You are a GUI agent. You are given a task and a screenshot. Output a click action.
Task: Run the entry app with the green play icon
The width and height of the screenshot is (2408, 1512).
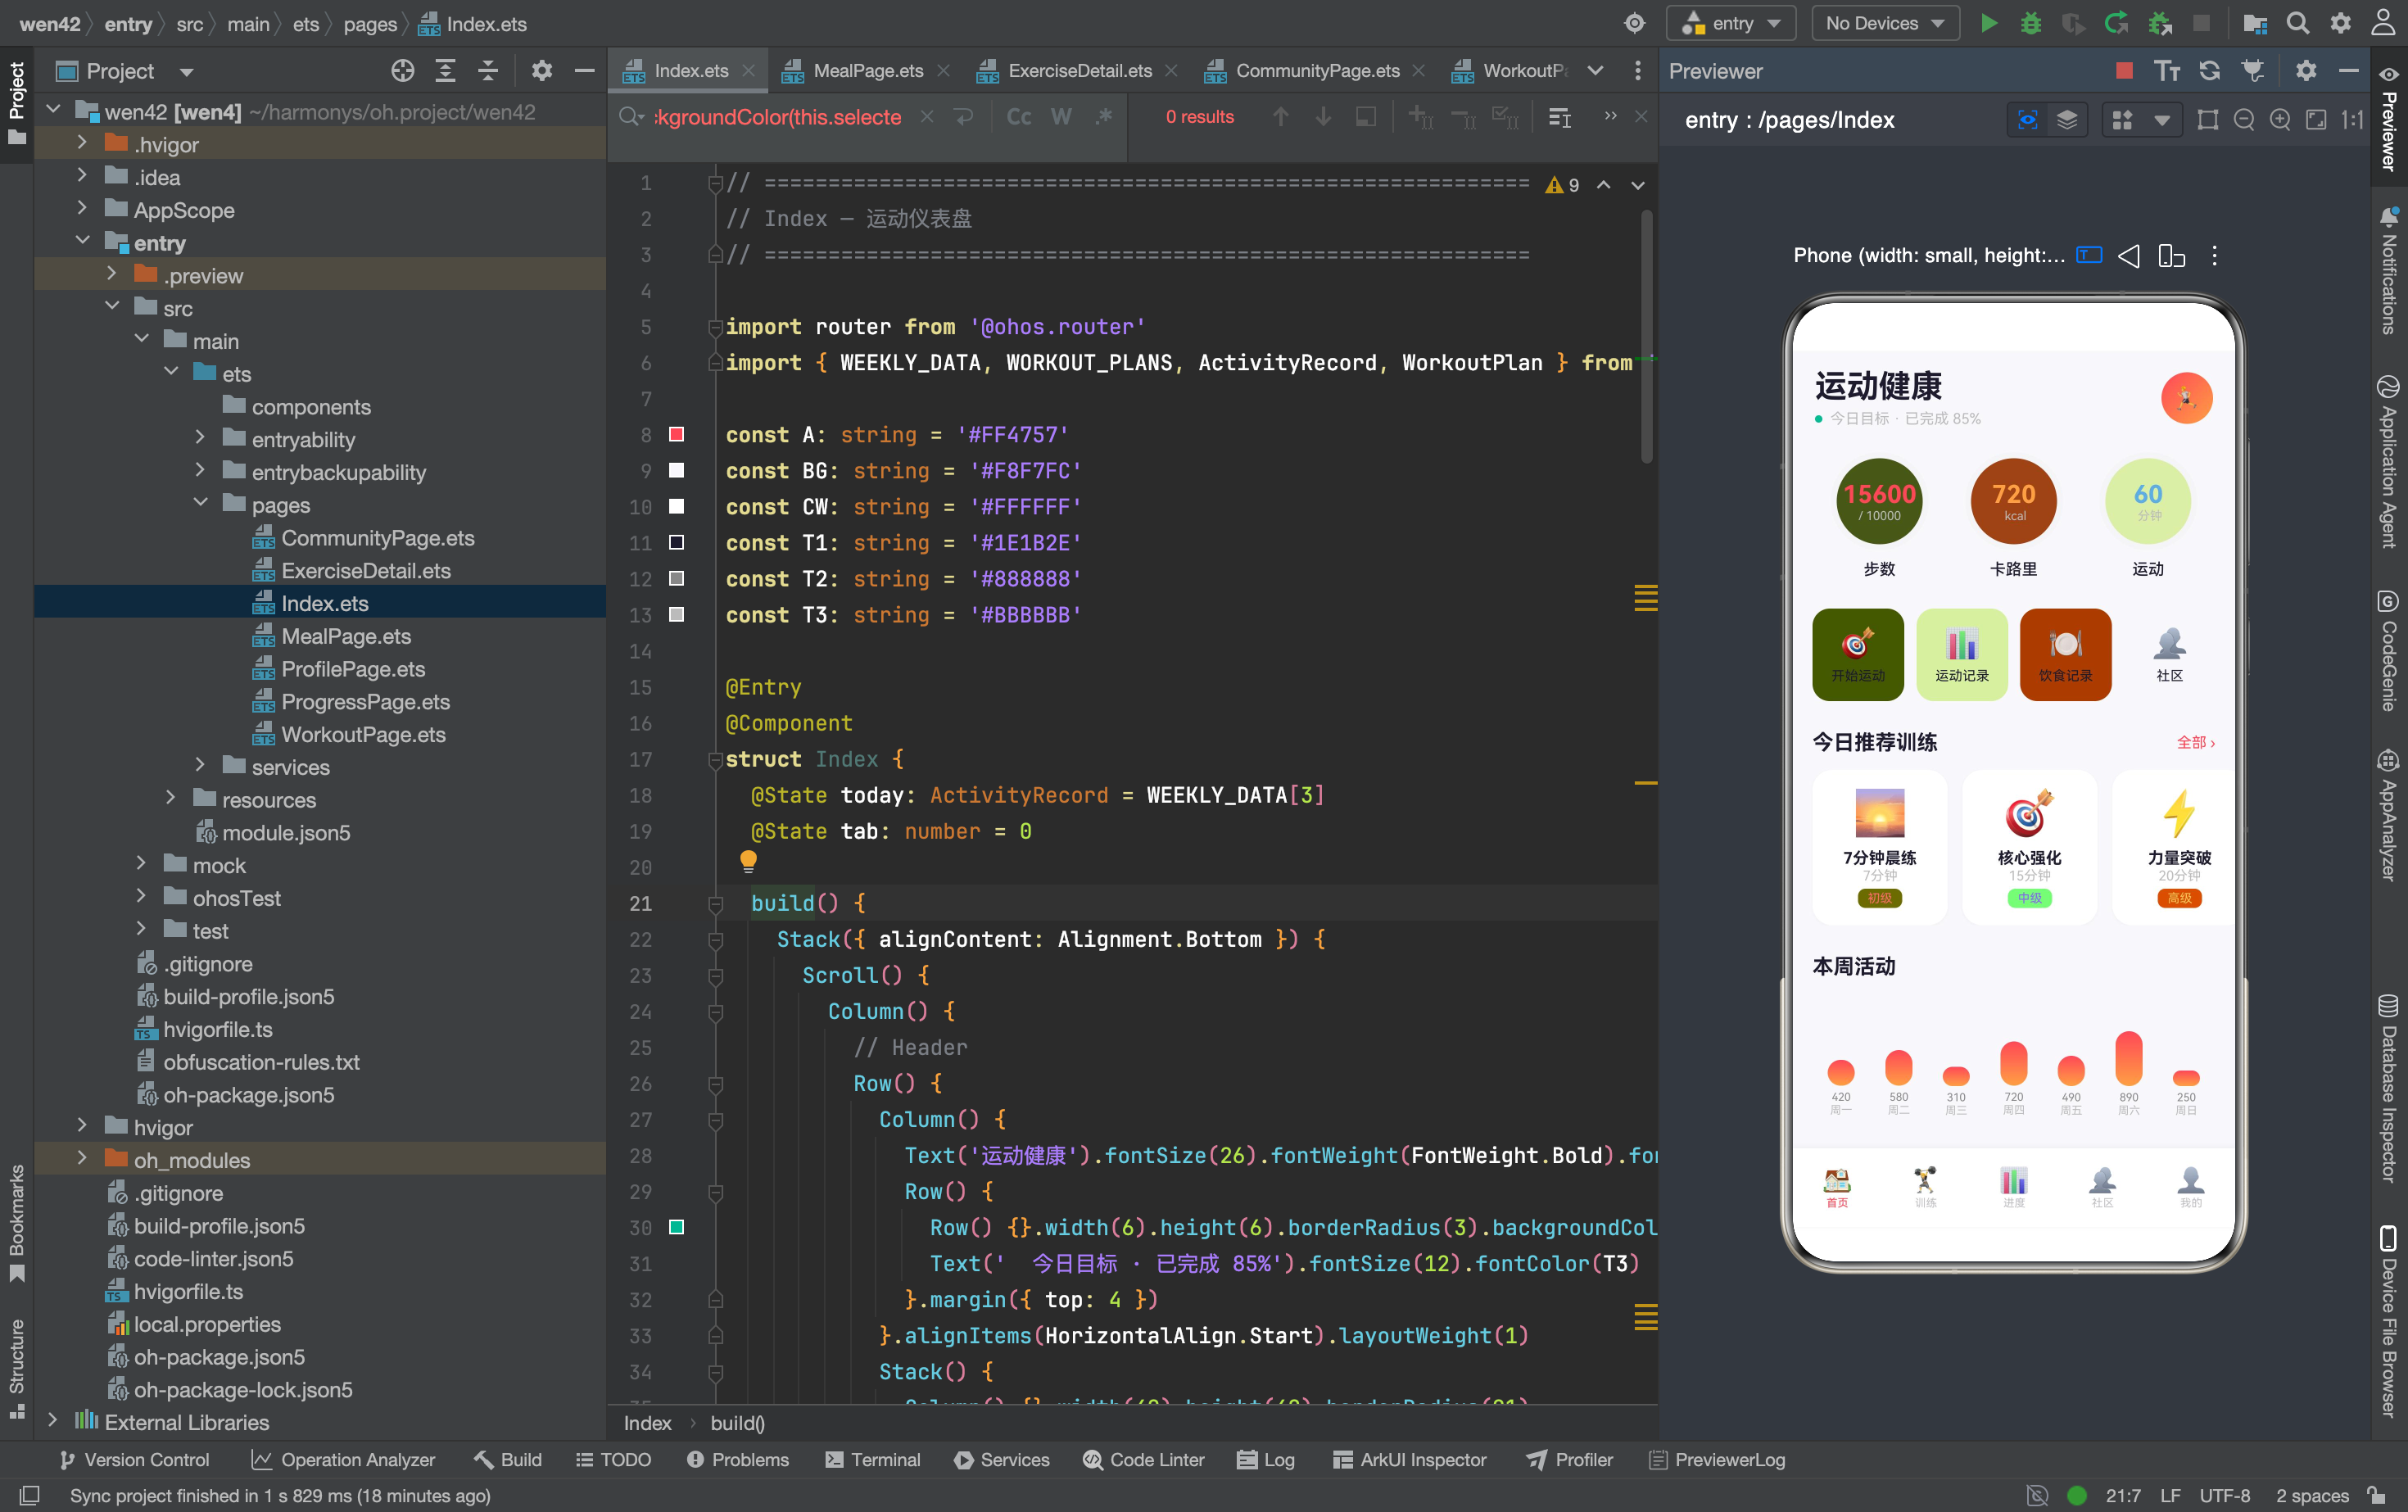[1989, 23]
